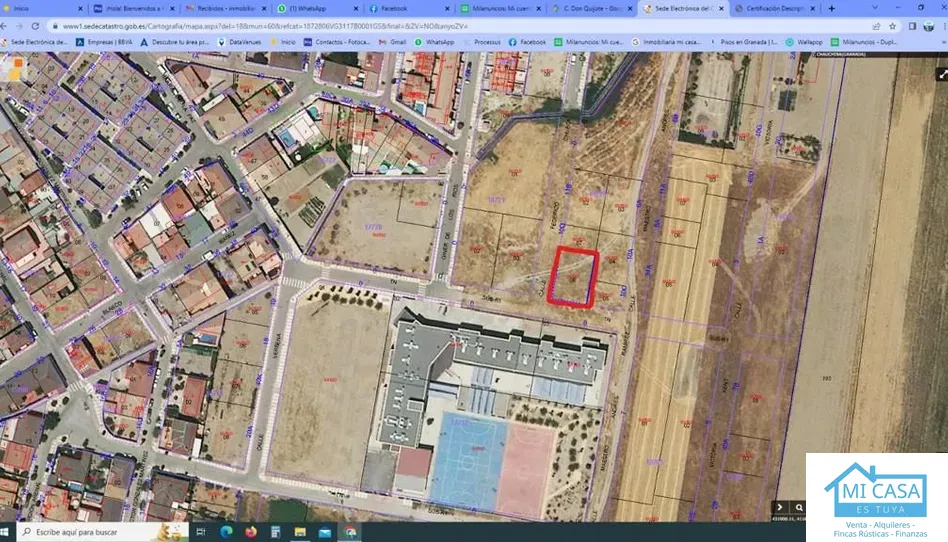The height and width of the screenshot is (542, 948).
Task: Open the Contactos - Fotocasa bookmark
Action: 337,42
